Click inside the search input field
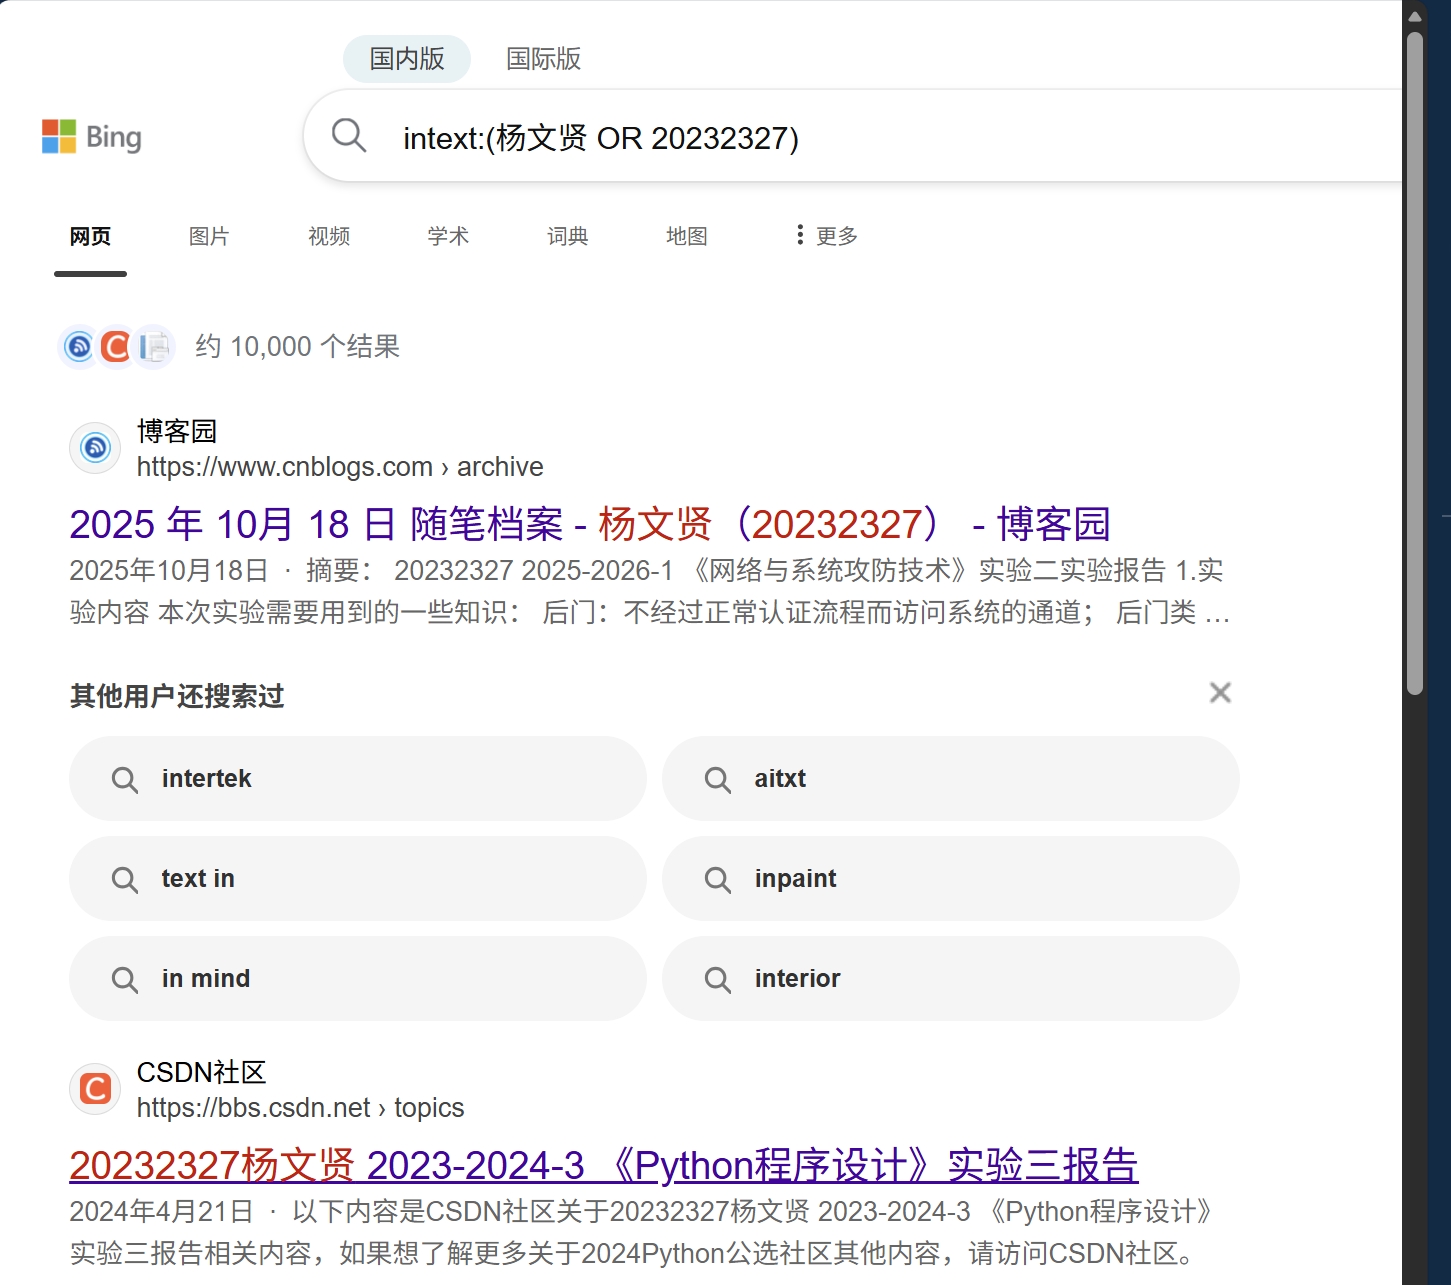 (x=700, y=137)
